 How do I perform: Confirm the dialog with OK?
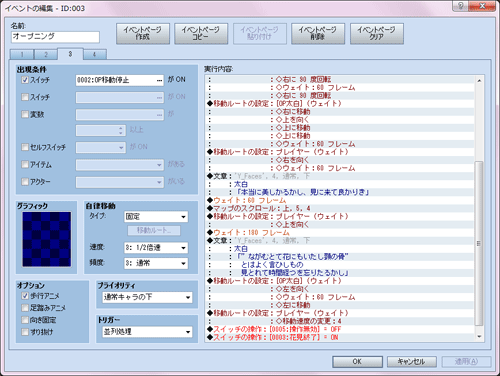[357, 362]
